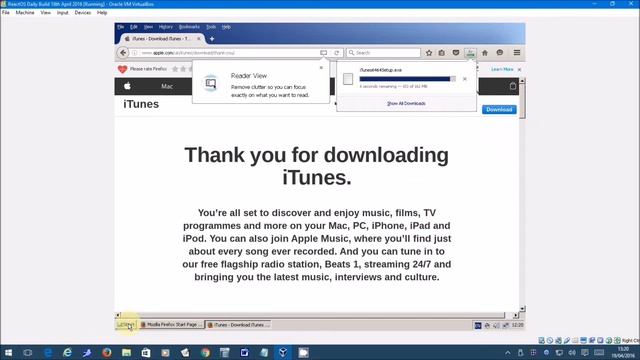Click the Reader View illustration icon
The height and width of the screenshot is (360, 640).
(x=211, y=83)
